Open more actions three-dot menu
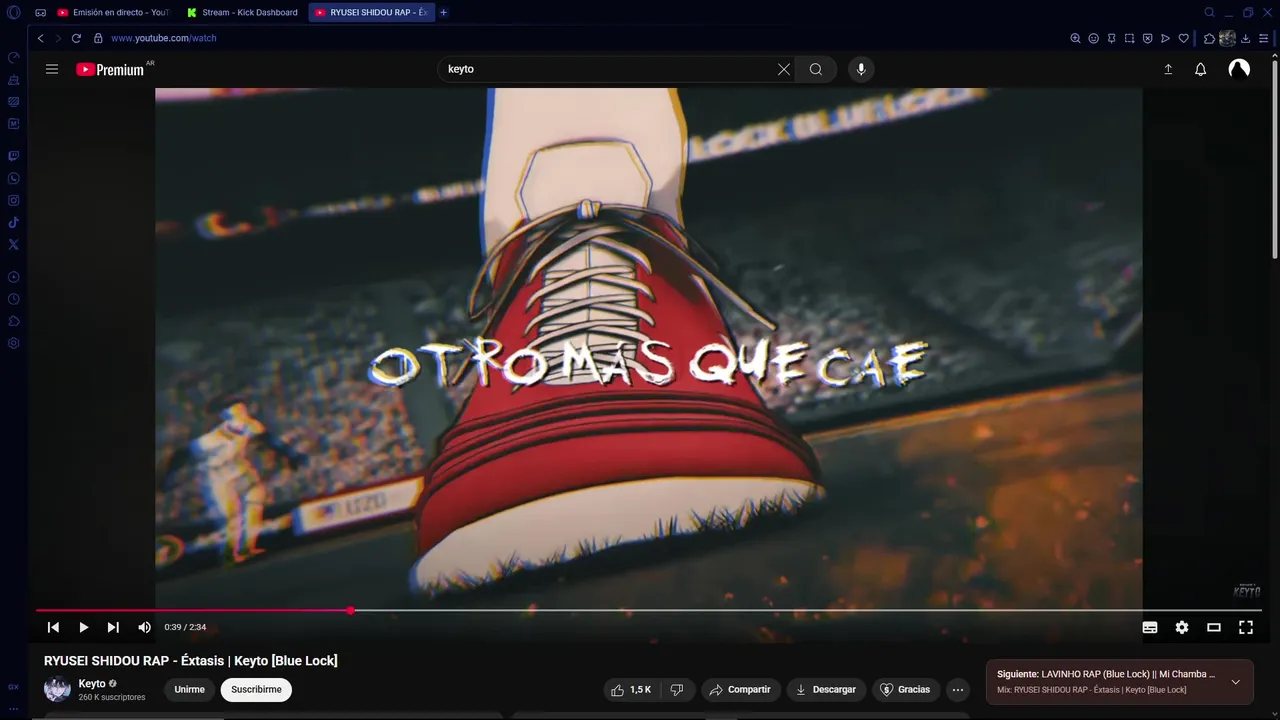1280x720 pixels. [x=958, y=689]
